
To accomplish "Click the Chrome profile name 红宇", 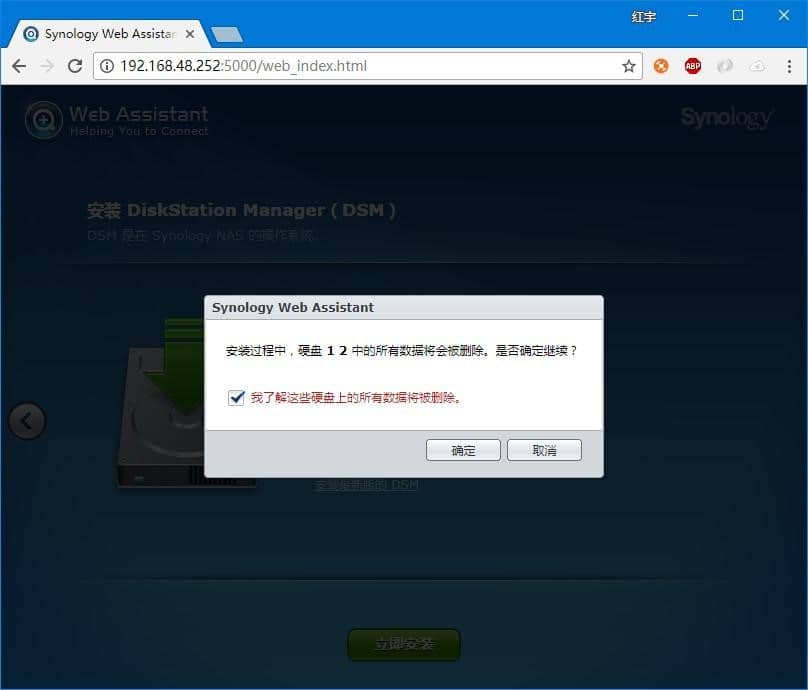I will click(x=644, y=16).
